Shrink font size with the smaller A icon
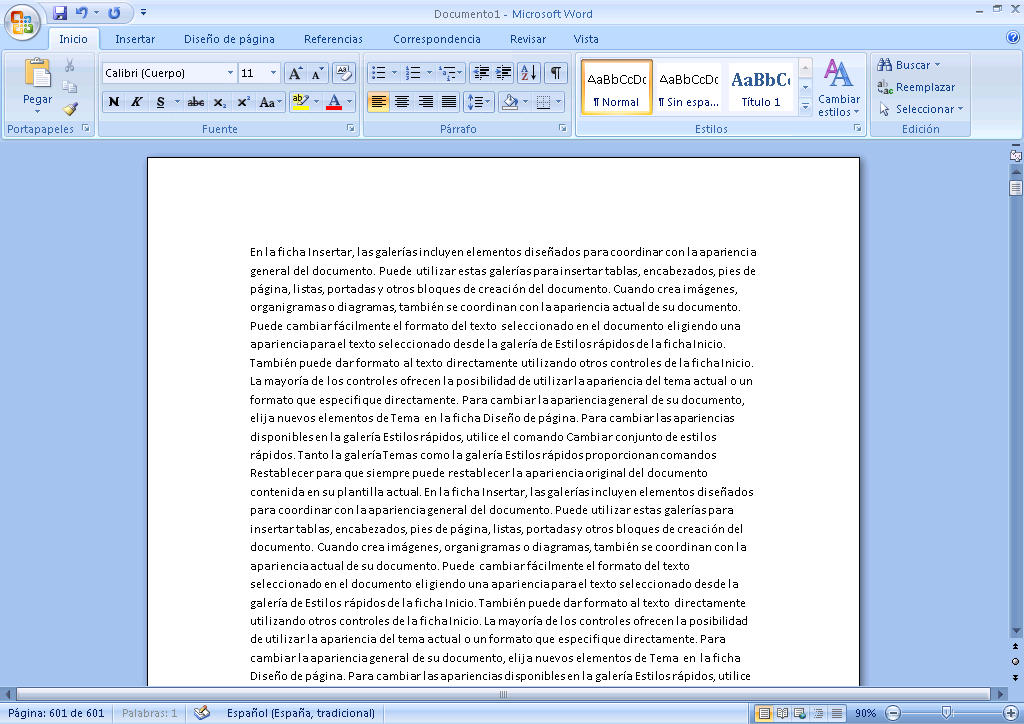 point(317,73)
